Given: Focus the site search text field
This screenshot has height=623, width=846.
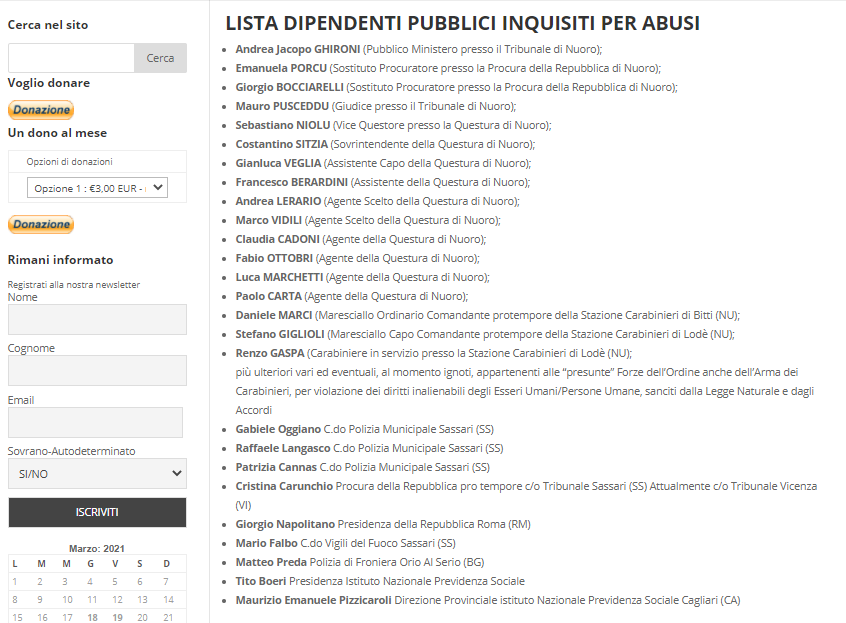Looking at the screenshot, I should [x=71, y=58].
